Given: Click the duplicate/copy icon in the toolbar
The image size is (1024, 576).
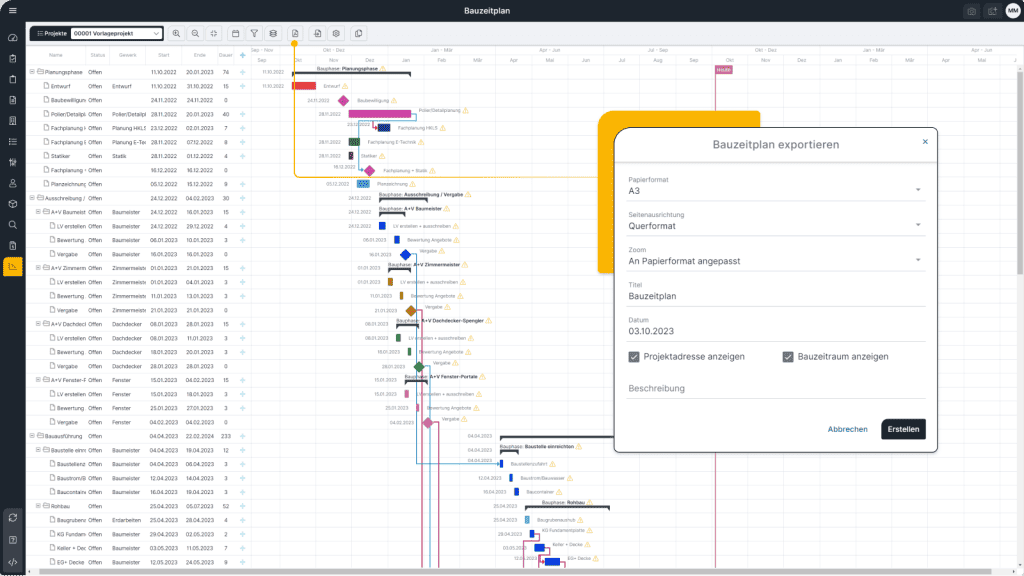Looking at the screenshot, I should [x=360, y=33].
